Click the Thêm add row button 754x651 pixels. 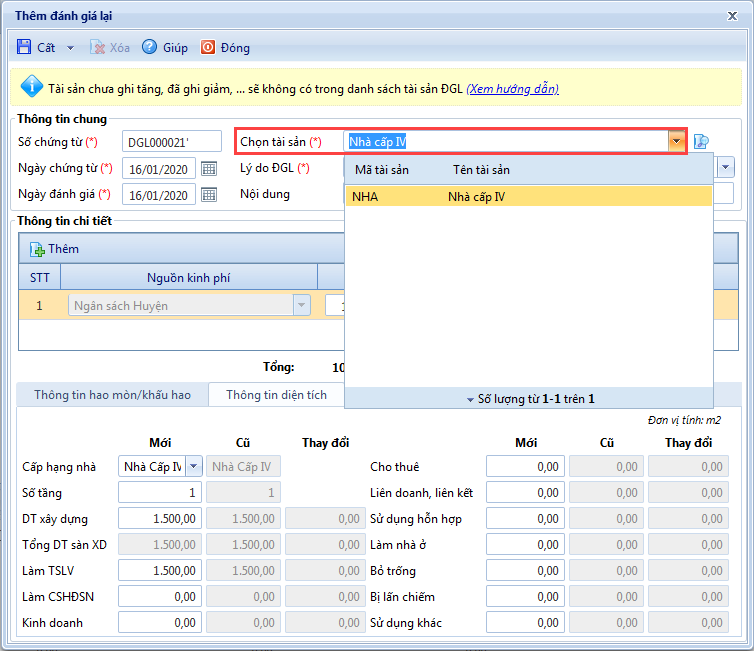[x=54, y=249]
